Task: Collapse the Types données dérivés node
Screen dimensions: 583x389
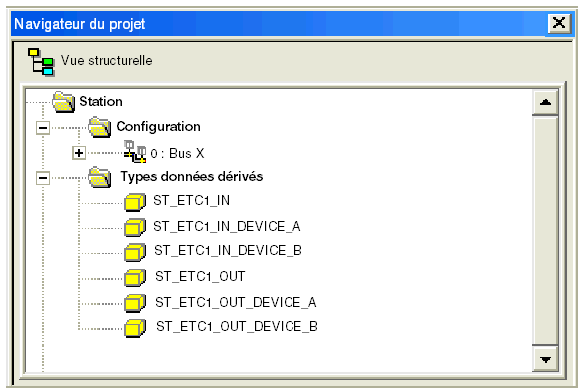Action: tap(43, 178)
